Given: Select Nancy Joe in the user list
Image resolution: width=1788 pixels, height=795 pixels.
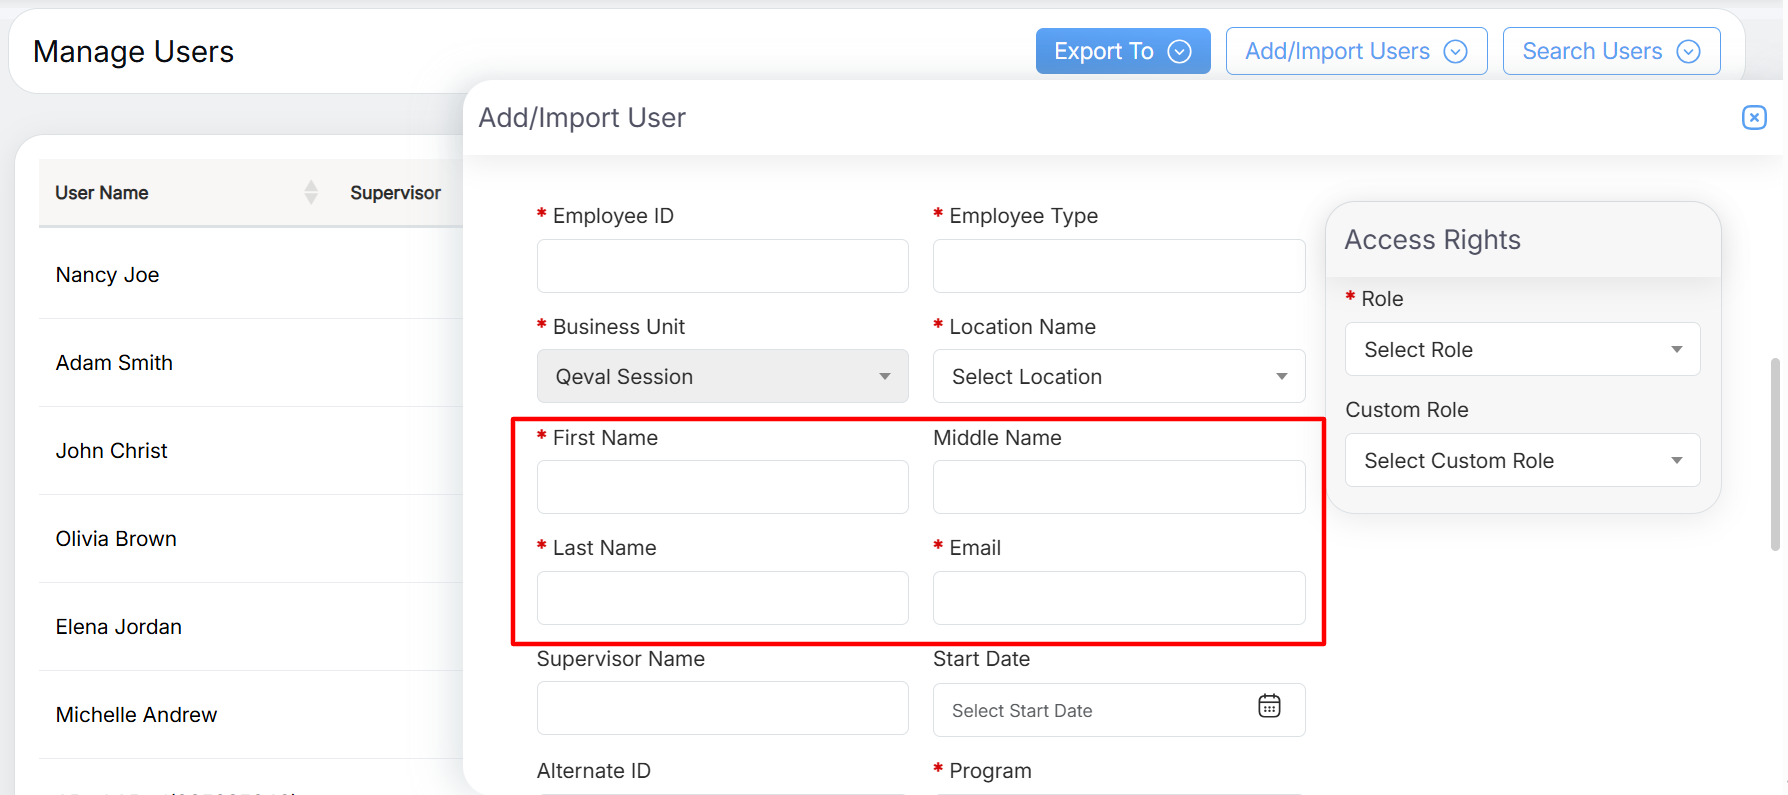Looking at the screenshot, I should (x=108, y=275).
